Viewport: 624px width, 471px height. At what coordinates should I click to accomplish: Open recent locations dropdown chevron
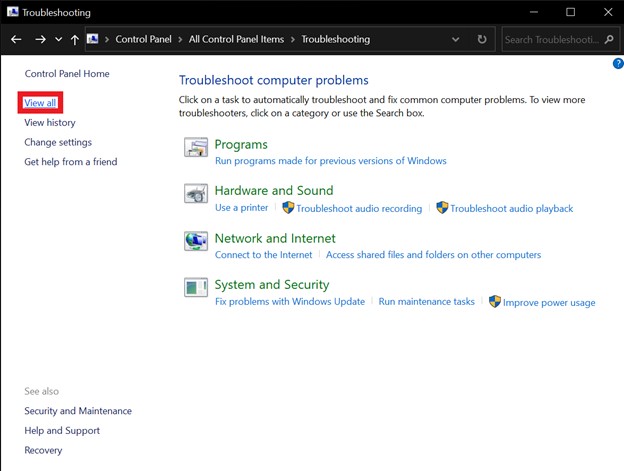click(x=58, y=39)
